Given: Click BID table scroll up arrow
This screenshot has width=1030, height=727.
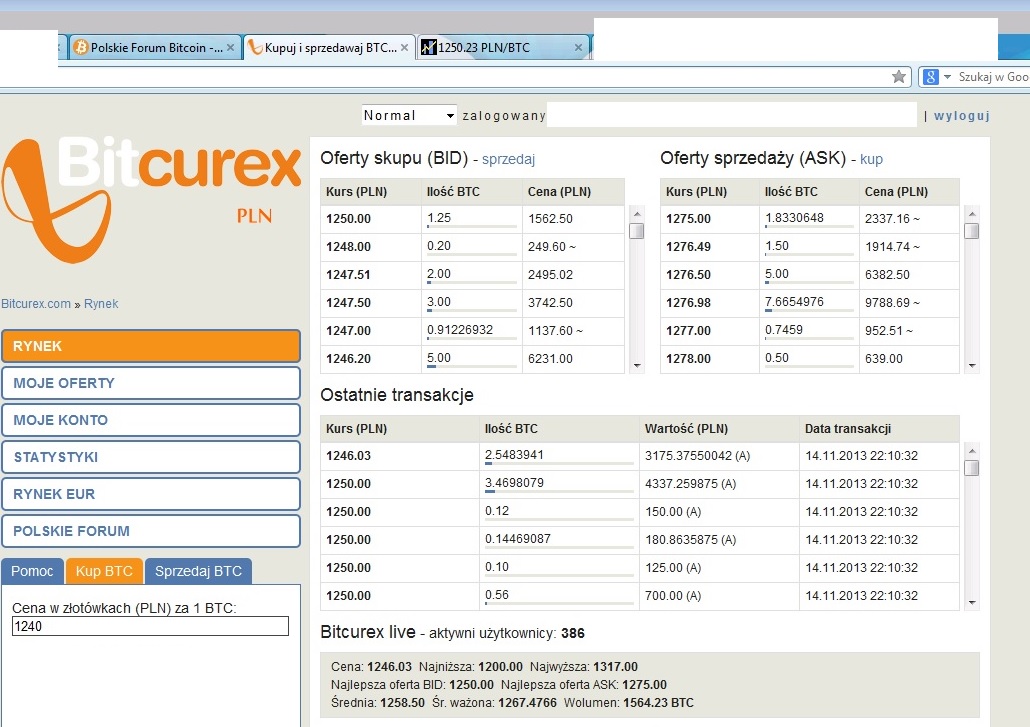Looking at the screenshot, I should pos(637,214).
